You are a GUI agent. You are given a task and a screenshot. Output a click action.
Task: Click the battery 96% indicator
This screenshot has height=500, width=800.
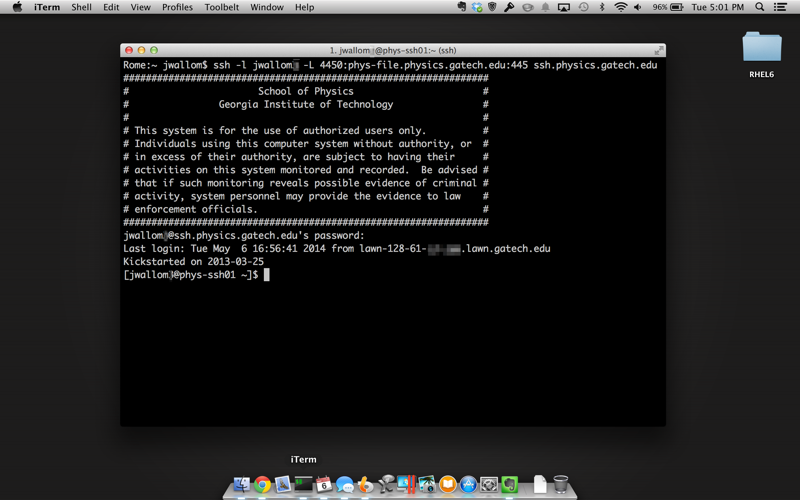667,7
